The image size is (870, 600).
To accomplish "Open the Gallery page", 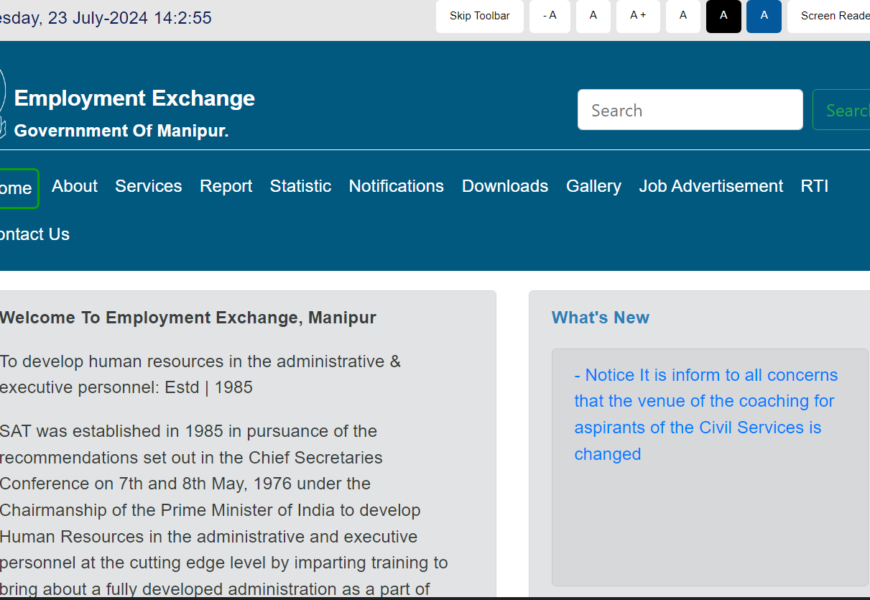I will pyautogui.click(x=593, y=186).
